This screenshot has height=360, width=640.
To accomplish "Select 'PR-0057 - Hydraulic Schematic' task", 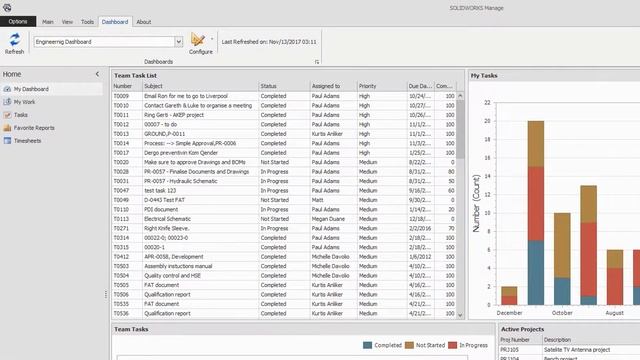I will pyautogui.click(x=284, y=181).
